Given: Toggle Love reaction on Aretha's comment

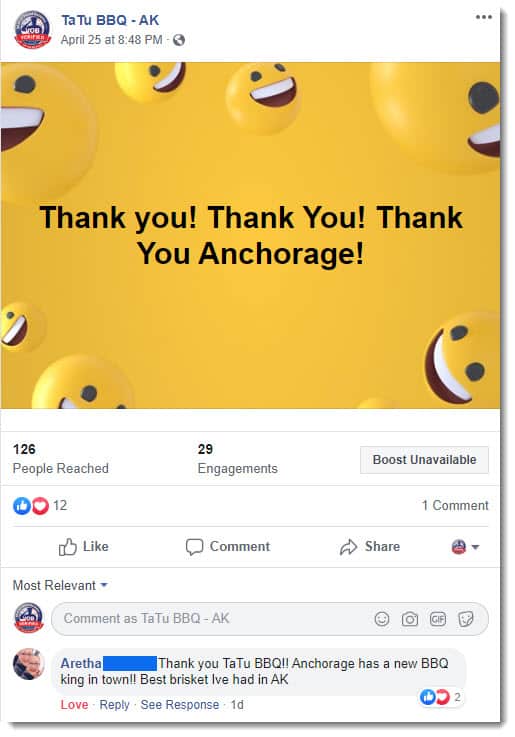Looking at the screenshot, I should (x=74, y=705).
